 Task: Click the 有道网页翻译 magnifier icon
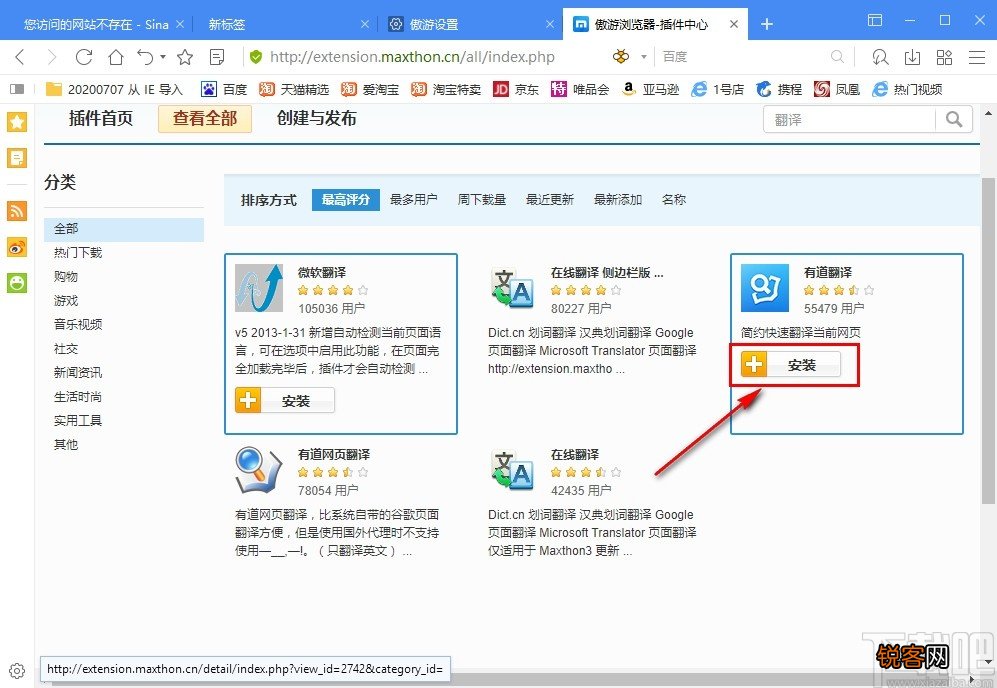[259, 471]
